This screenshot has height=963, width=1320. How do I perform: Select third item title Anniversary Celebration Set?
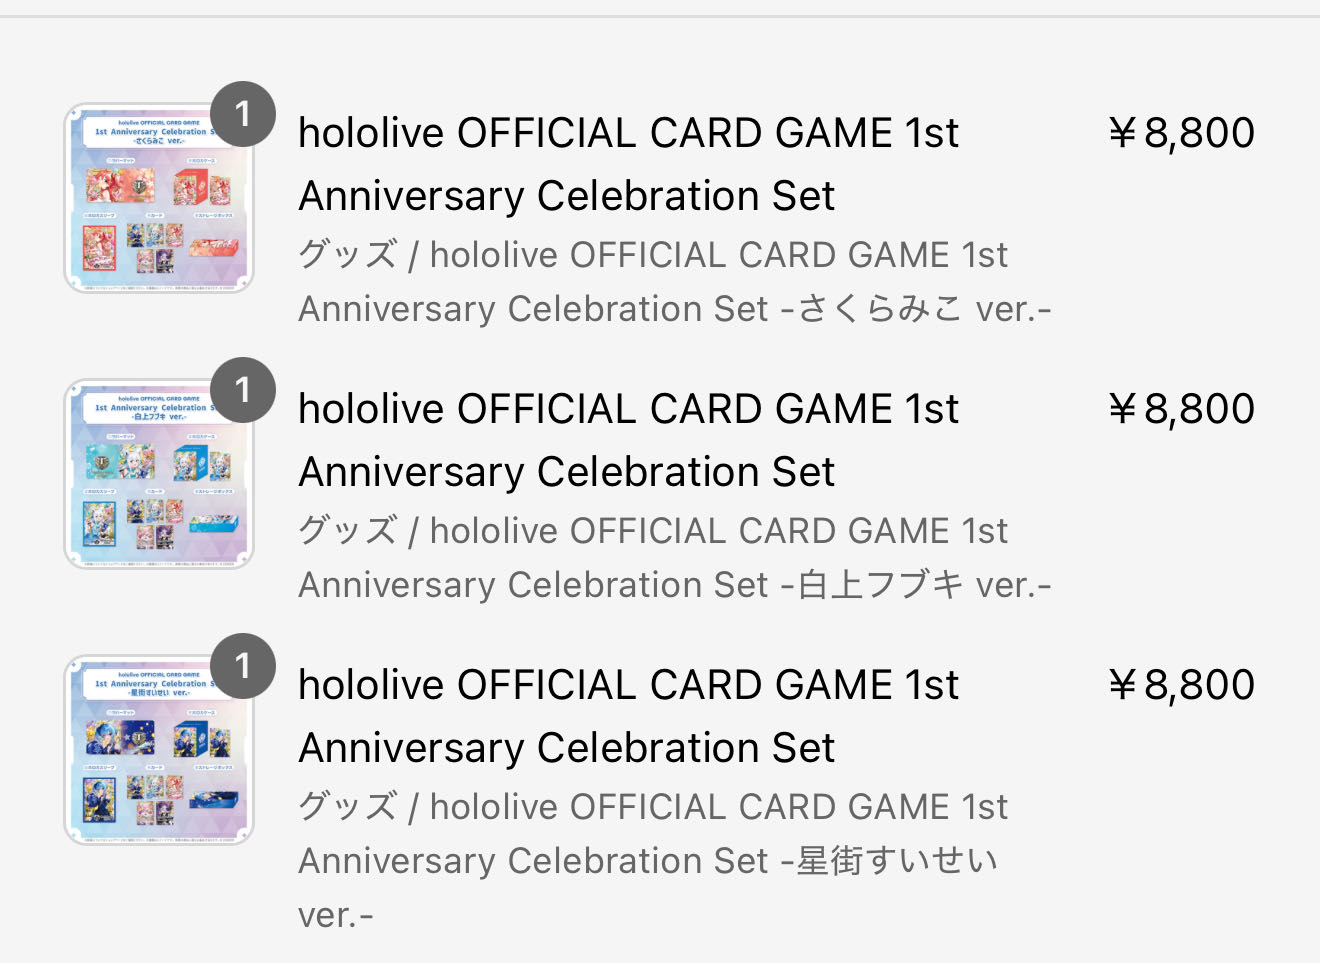(567, 748)
